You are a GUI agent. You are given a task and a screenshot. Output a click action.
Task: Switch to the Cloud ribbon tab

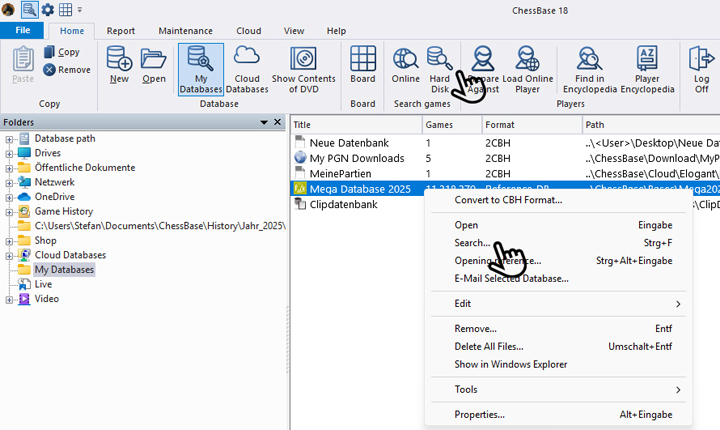click(248, 31)
